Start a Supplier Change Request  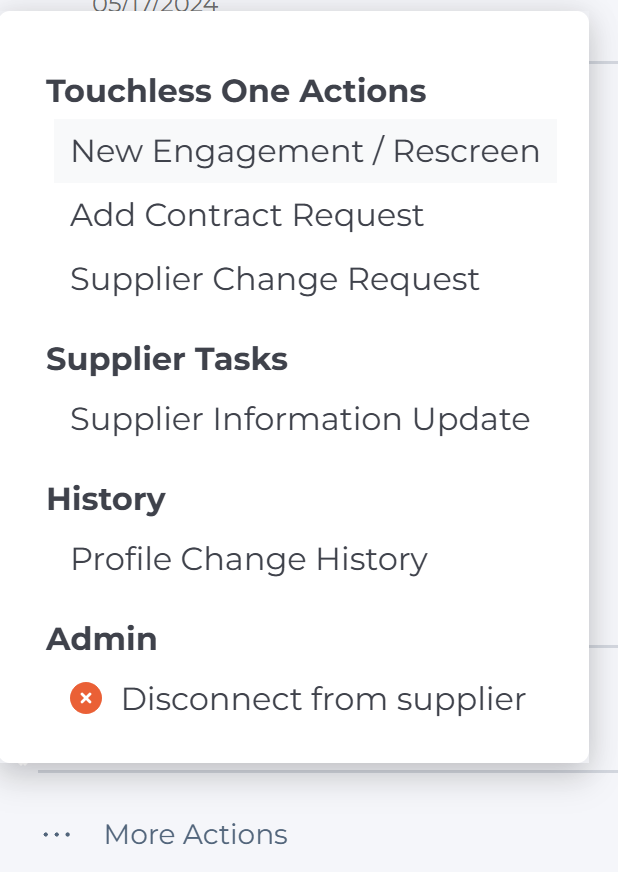click(x=274, y=279)
